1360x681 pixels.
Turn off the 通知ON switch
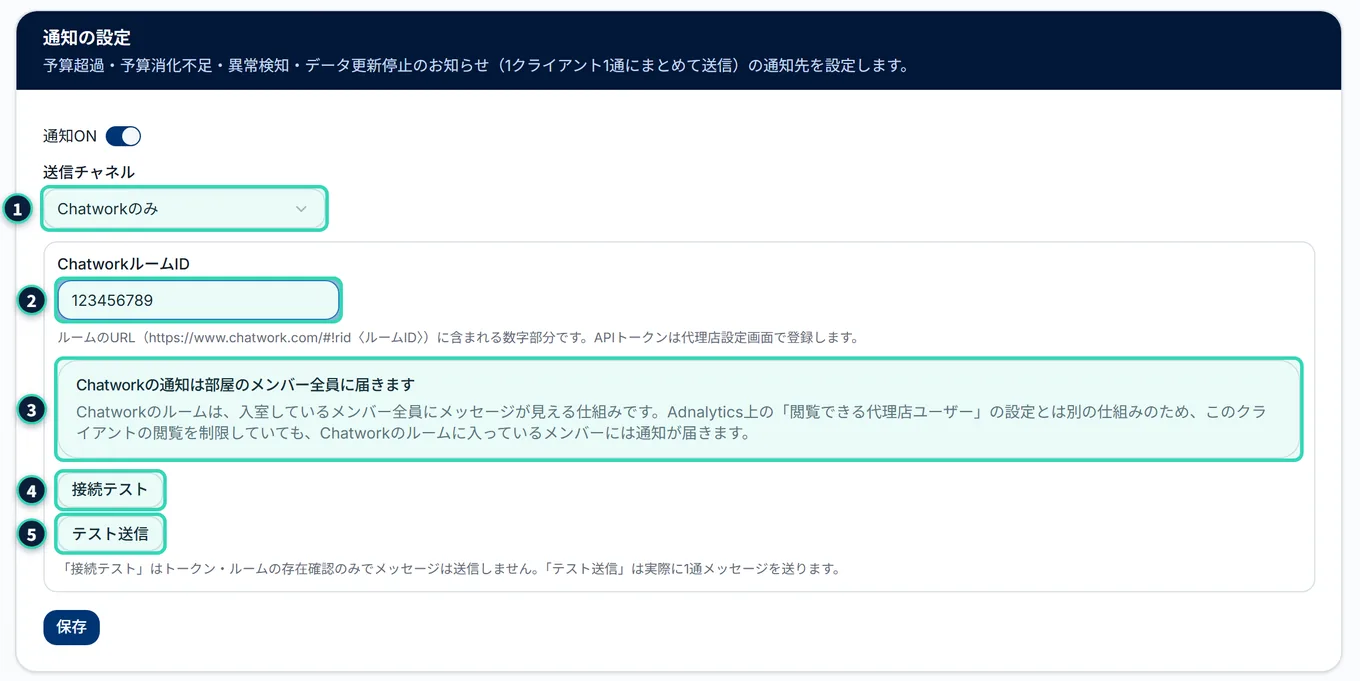pyautogui.click(x=123, y=136)
